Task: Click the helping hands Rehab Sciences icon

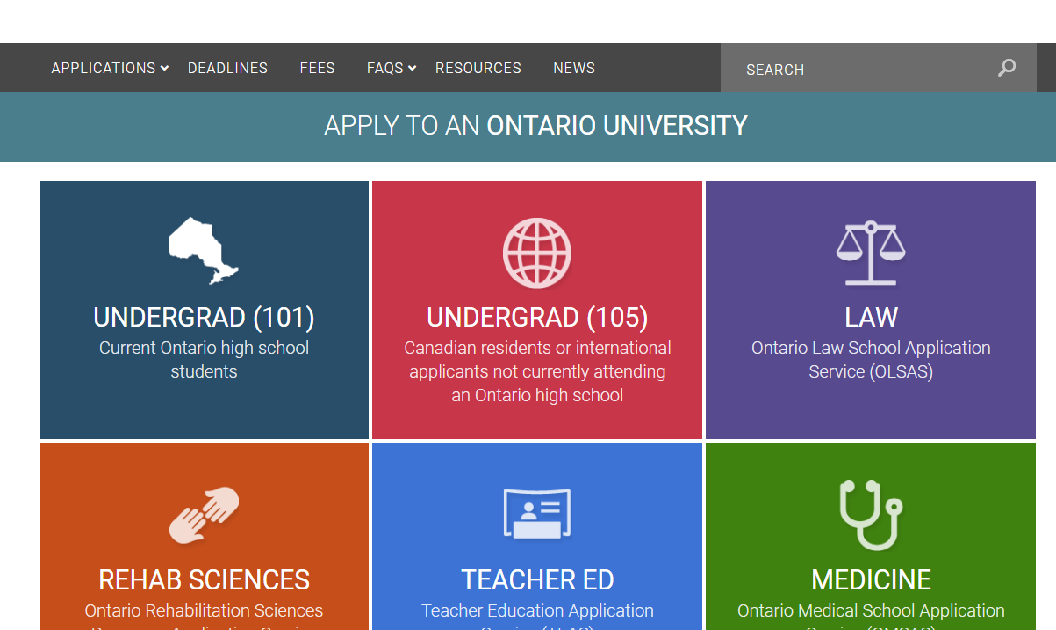Action: pyautogui.click(x=203, y=515)
